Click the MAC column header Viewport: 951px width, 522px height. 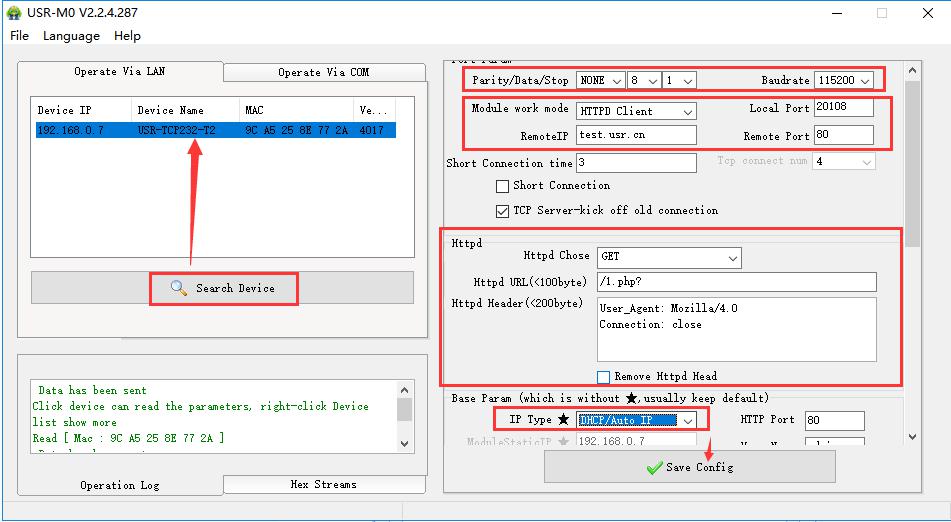pyautogui.click(x=296, y=110)
